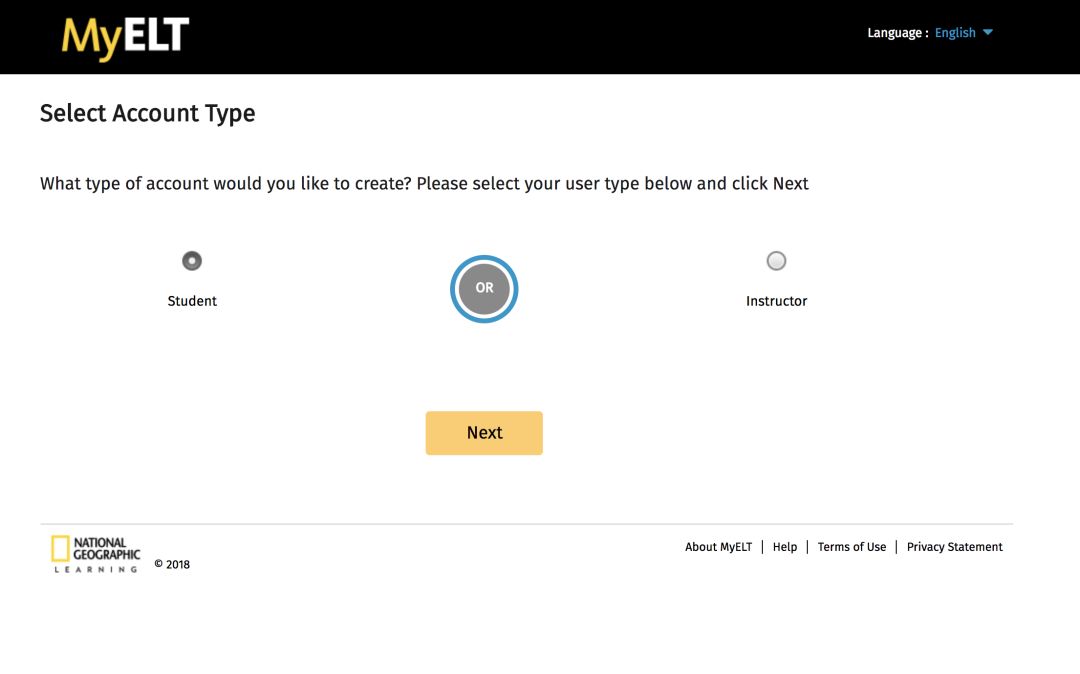Click the Language: label in header
The width and height of the screenshot is (1080, 674).
pyautogui.click(x=897, y=33)
